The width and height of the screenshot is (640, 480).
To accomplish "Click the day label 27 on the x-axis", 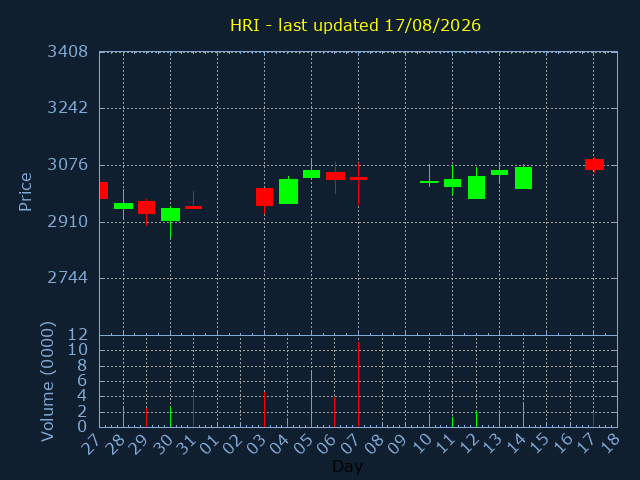I will [90, 443].
